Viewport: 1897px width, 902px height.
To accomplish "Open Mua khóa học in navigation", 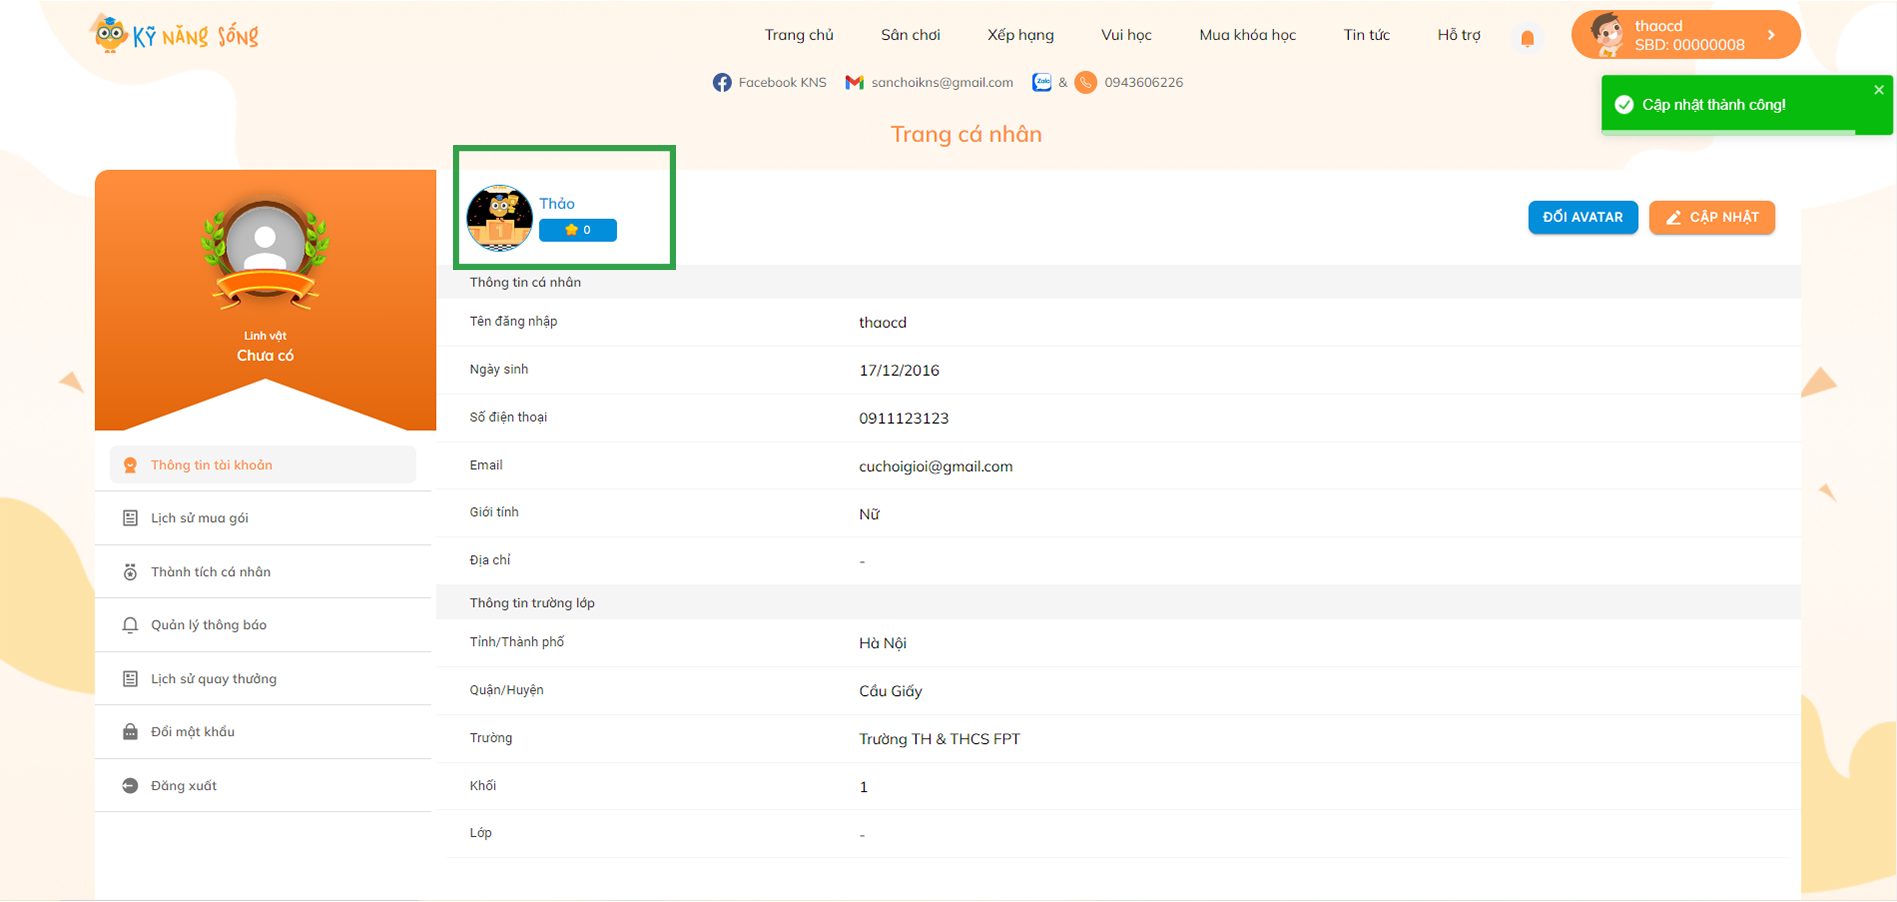I will click(1247, 35).
